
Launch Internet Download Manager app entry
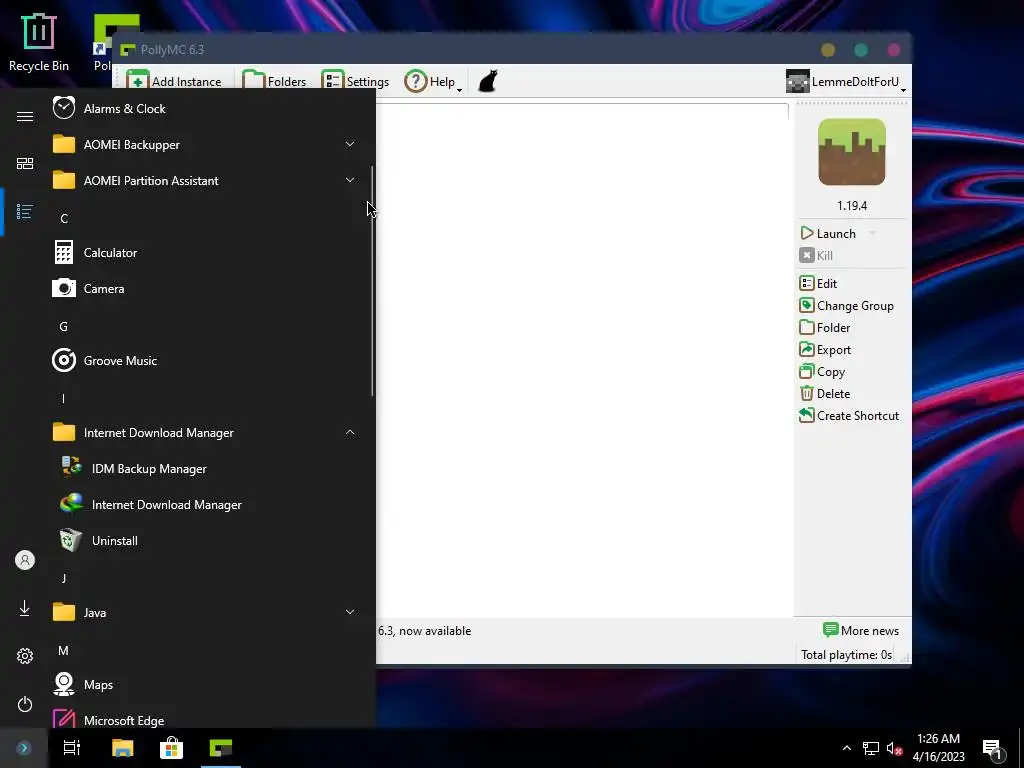[x=206, y=504]
